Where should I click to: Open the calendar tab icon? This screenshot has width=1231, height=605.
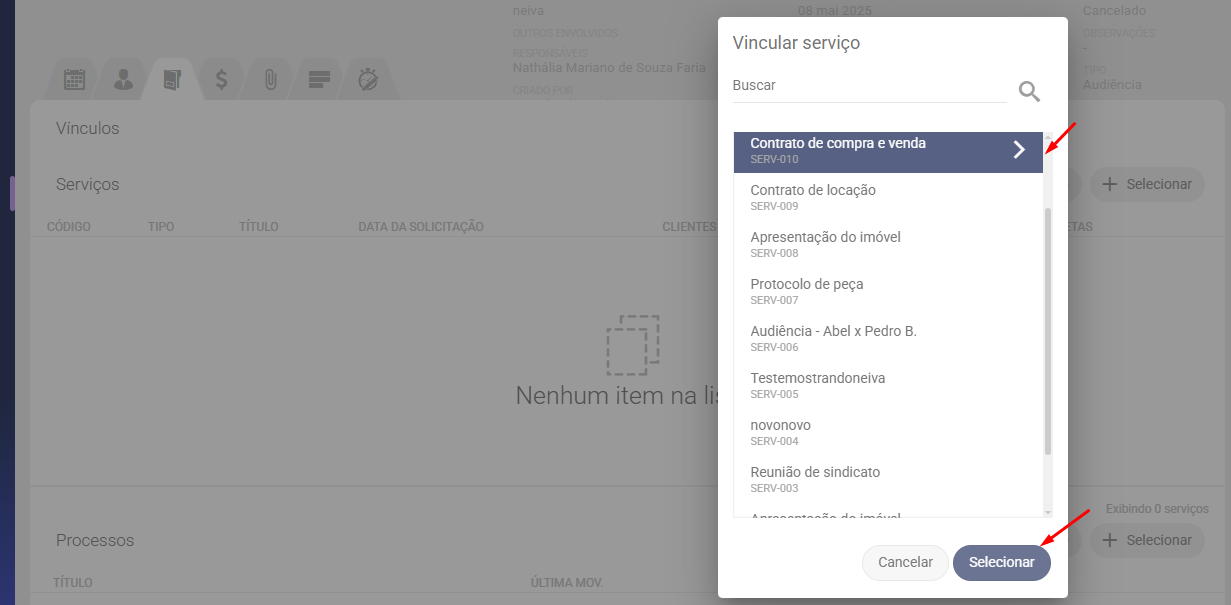pyautogui.click(x=75, y=80)
